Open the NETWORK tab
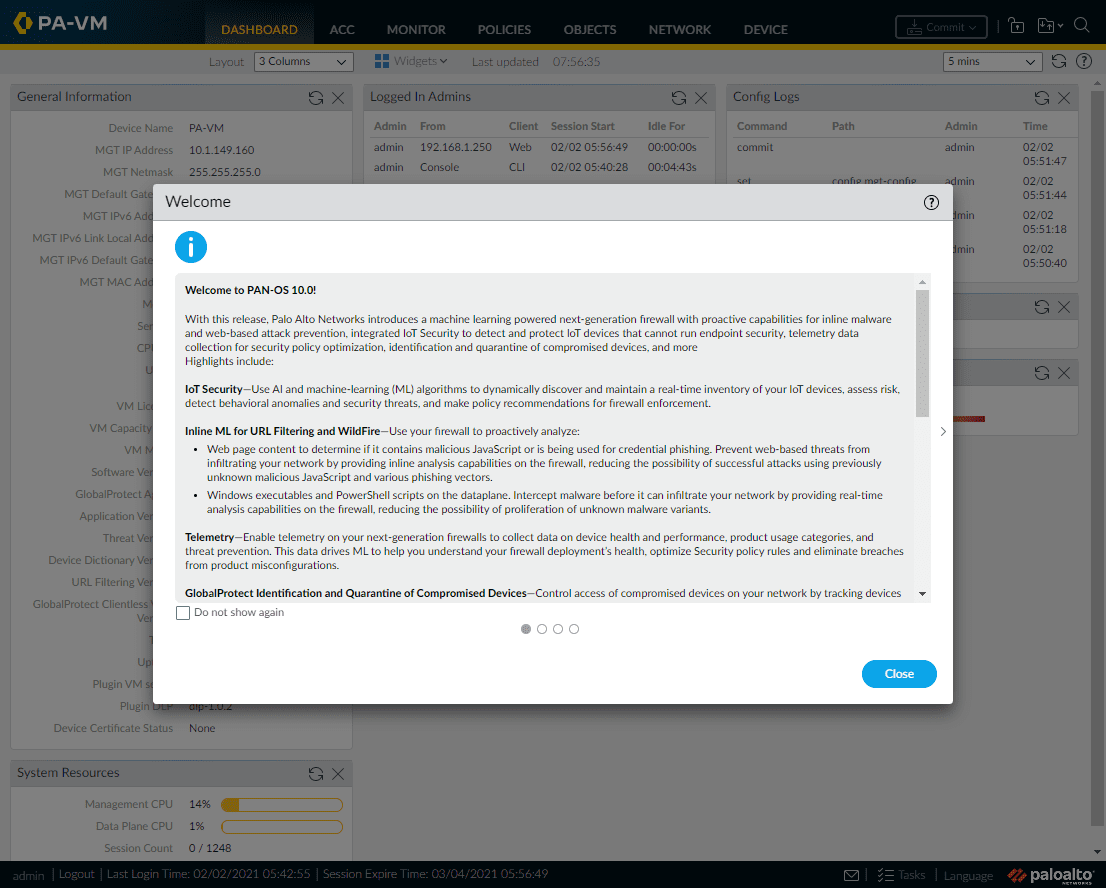 [680, 30]
